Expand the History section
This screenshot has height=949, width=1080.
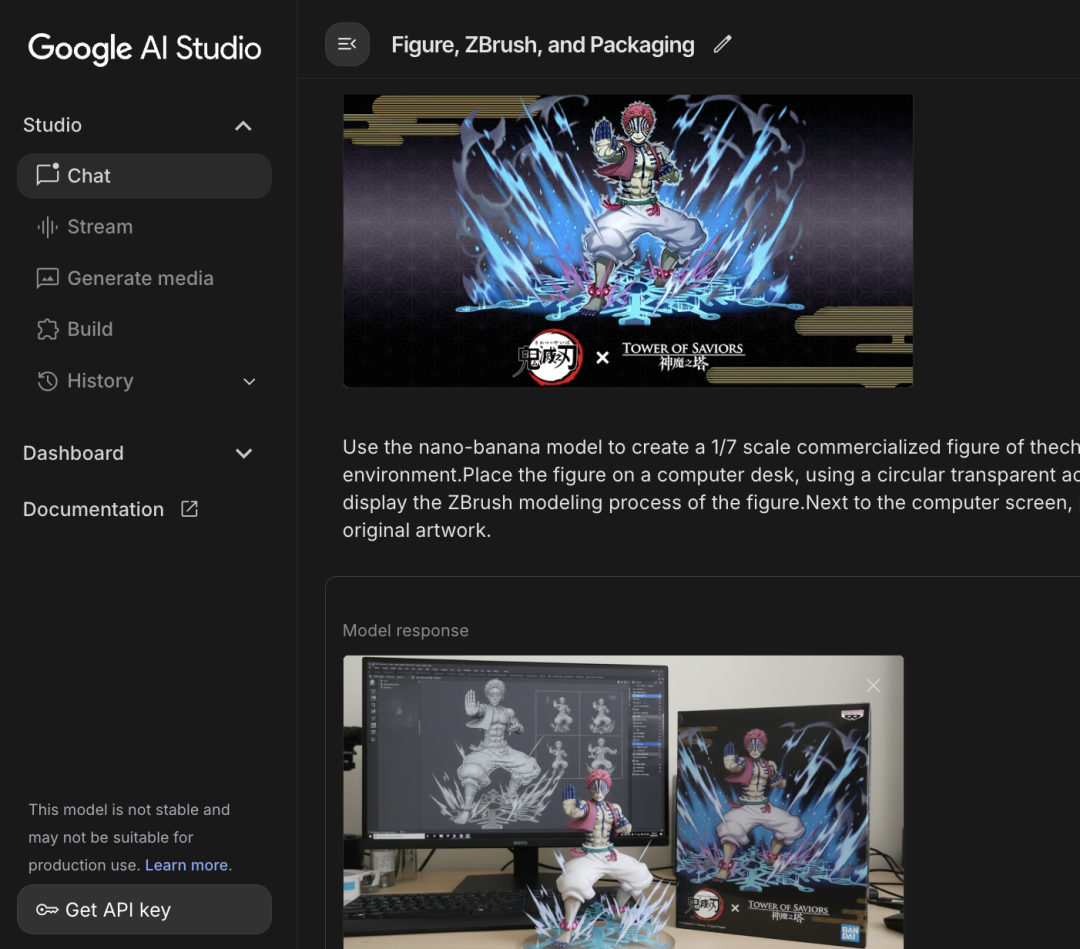[x=249, y=381]
